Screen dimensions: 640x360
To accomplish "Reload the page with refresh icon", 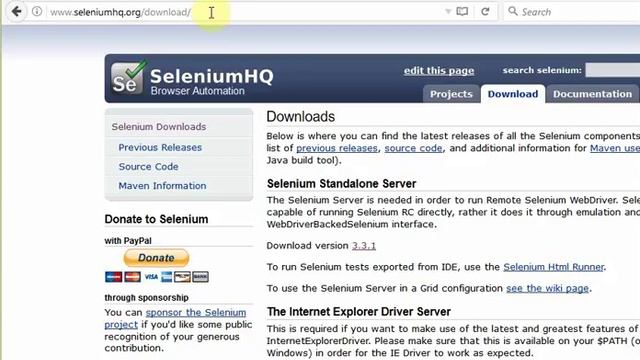I will pyautogui.click(x=485, y=11).
